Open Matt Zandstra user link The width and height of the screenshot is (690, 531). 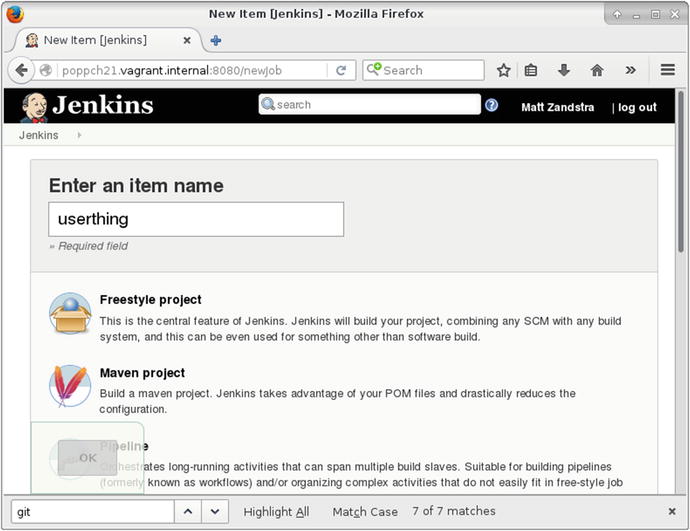[x=558, y=107]
